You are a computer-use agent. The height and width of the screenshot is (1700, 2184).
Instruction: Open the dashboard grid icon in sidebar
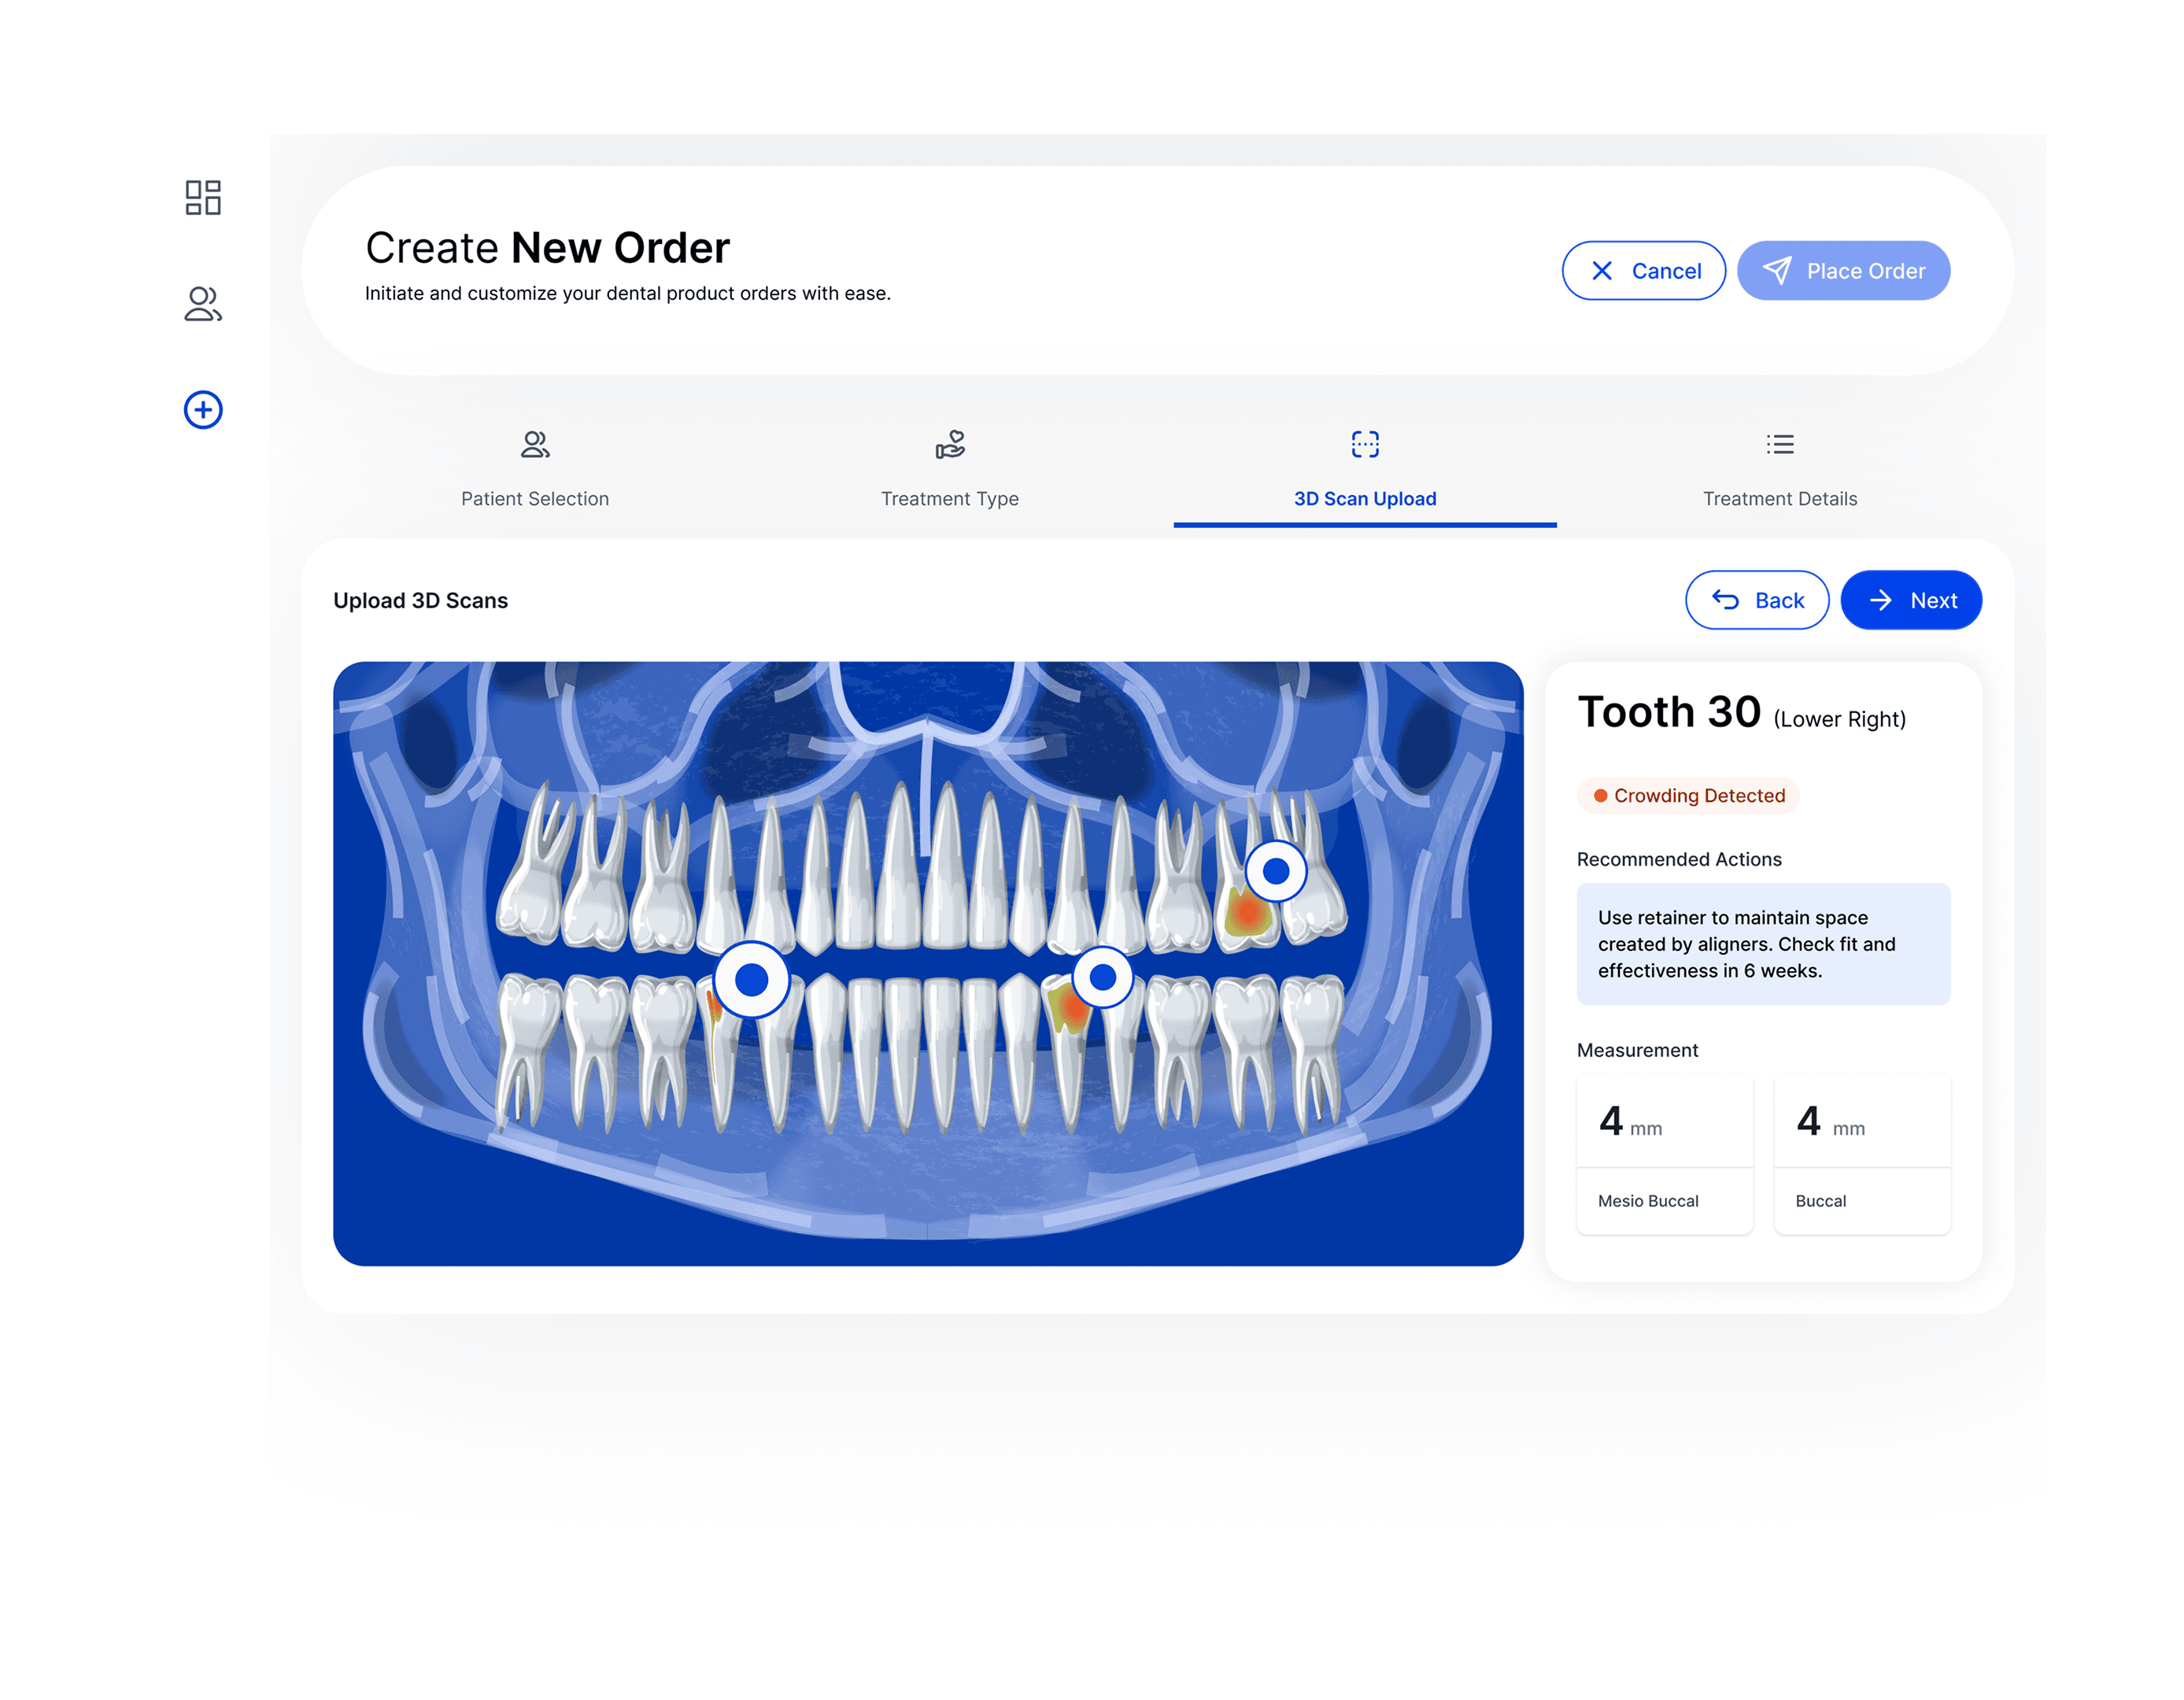[203, 197]
